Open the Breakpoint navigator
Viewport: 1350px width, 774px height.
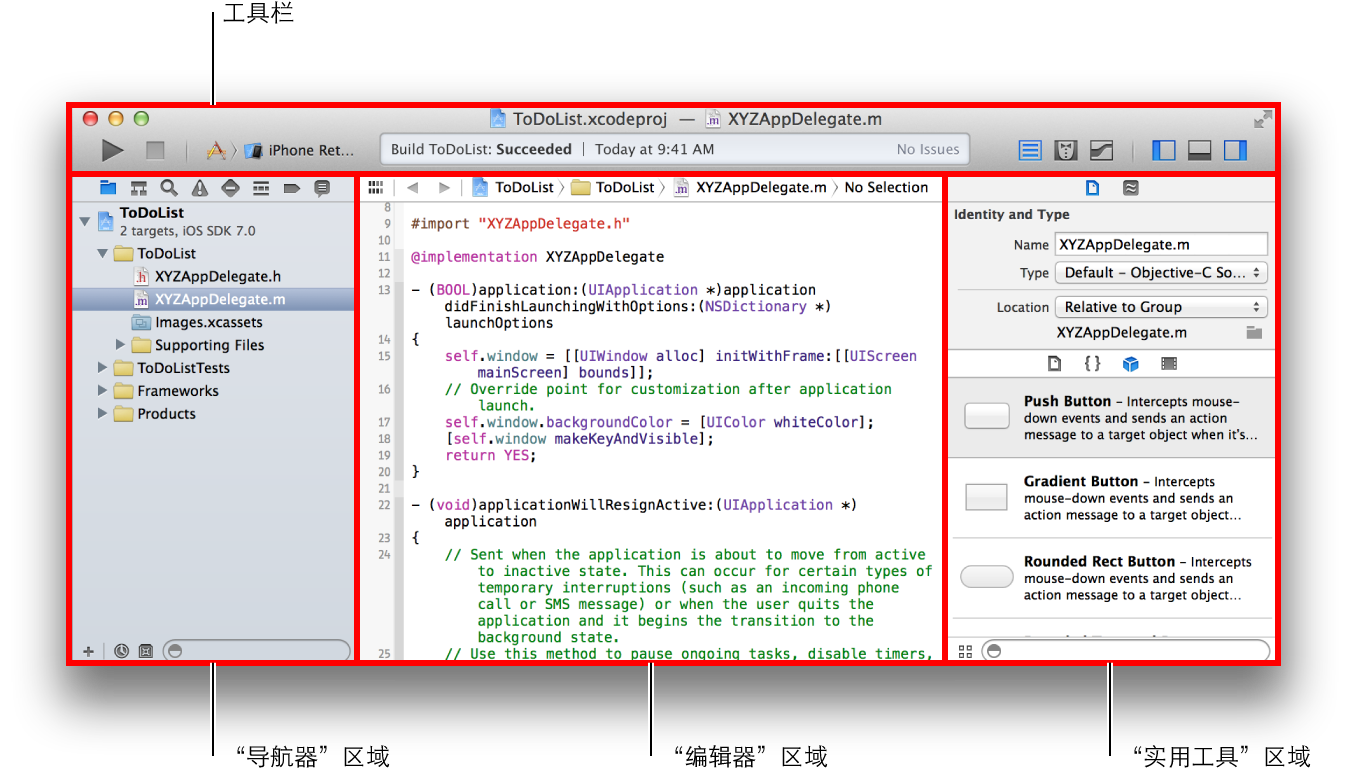click(291, 188)
